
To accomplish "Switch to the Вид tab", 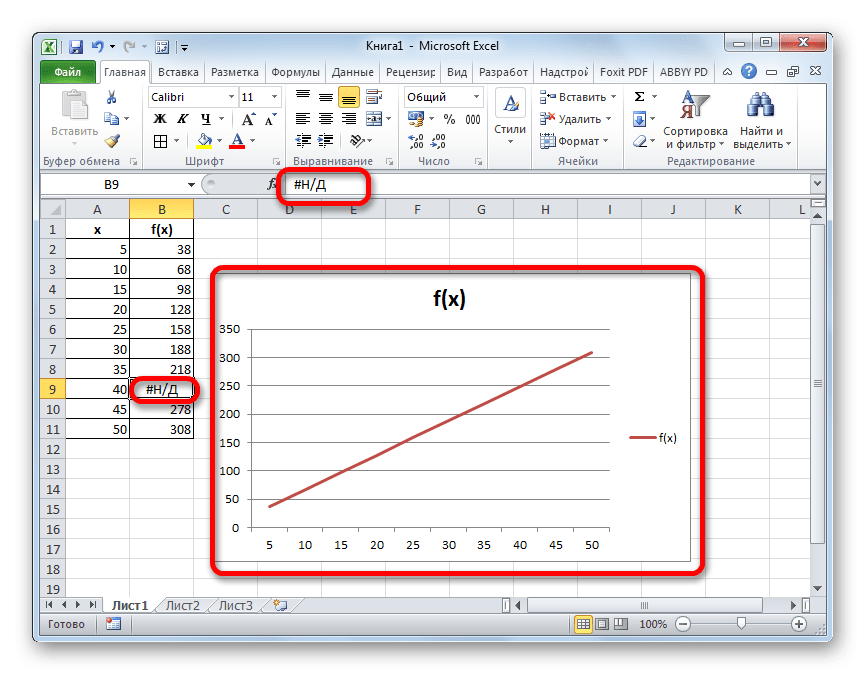I will point(457,72).
